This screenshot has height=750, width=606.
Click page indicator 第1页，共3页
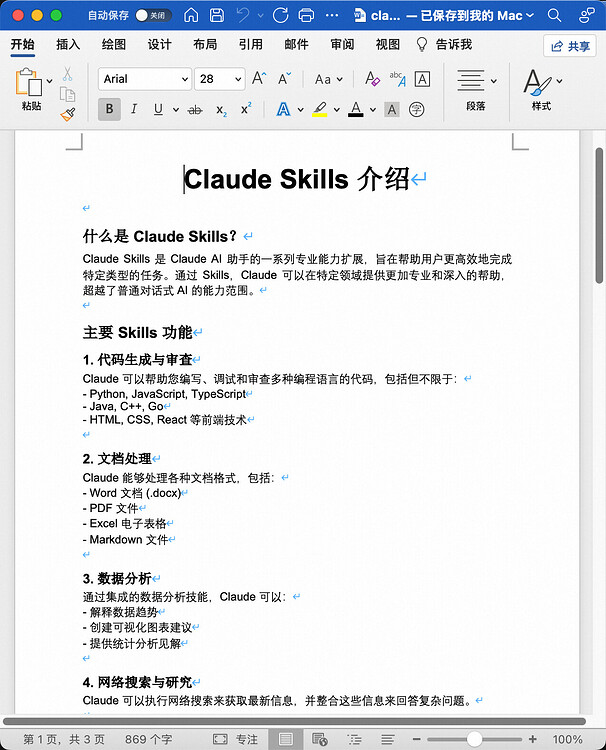tap(64, 739)
